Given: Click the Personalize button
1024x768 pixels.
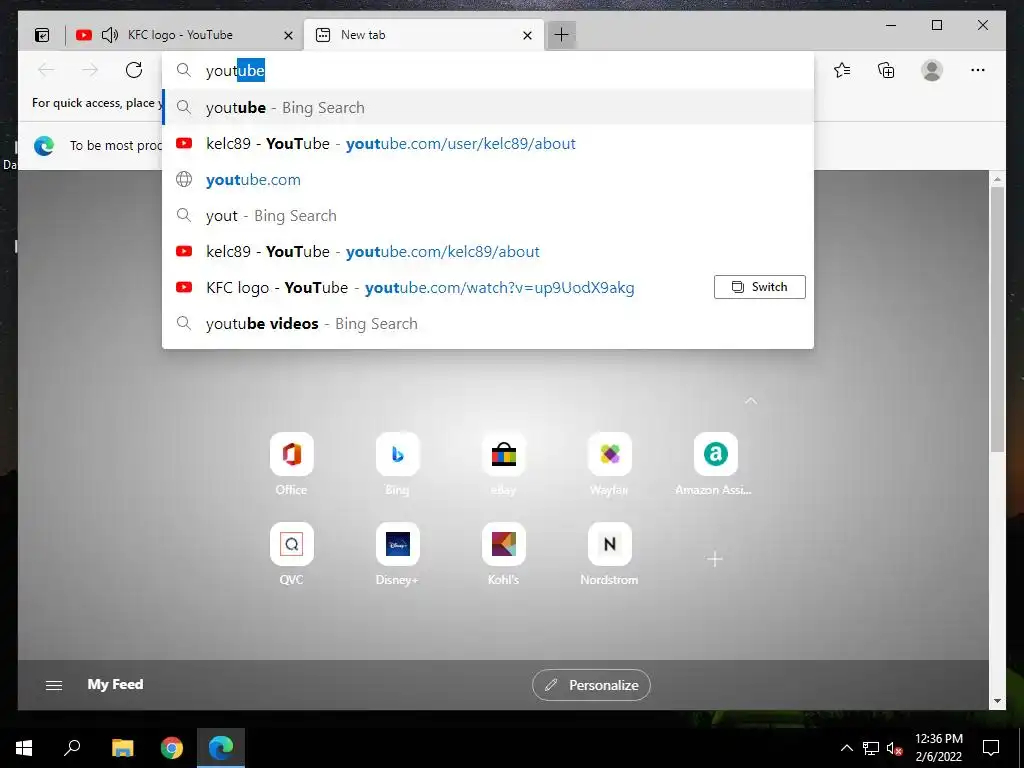Looking at the screenshot, I should click(591, 685).
